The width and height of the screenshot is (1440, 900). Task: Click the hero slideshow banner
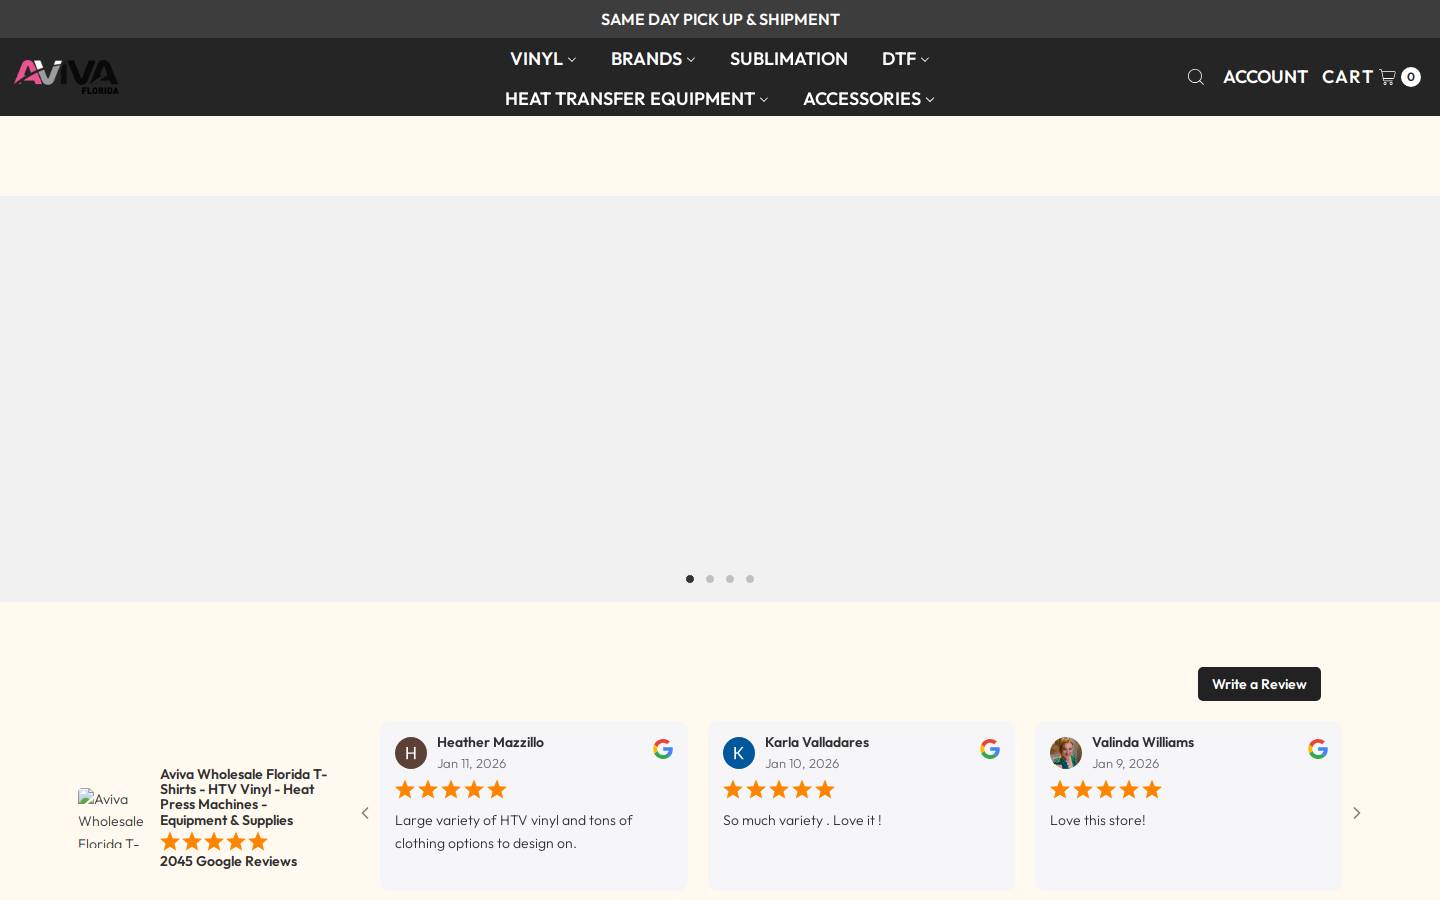coord(720,398)
